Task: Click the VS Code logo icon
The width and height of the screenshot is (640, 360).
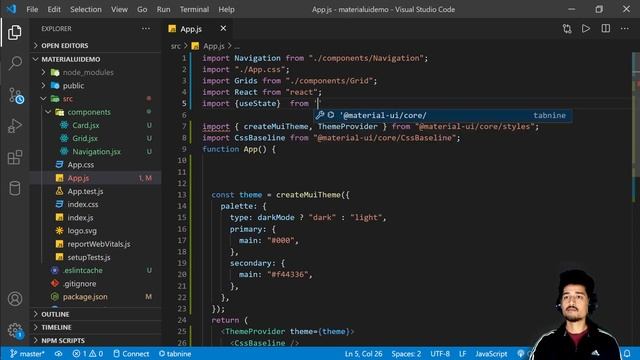Action: coord(11,9)
